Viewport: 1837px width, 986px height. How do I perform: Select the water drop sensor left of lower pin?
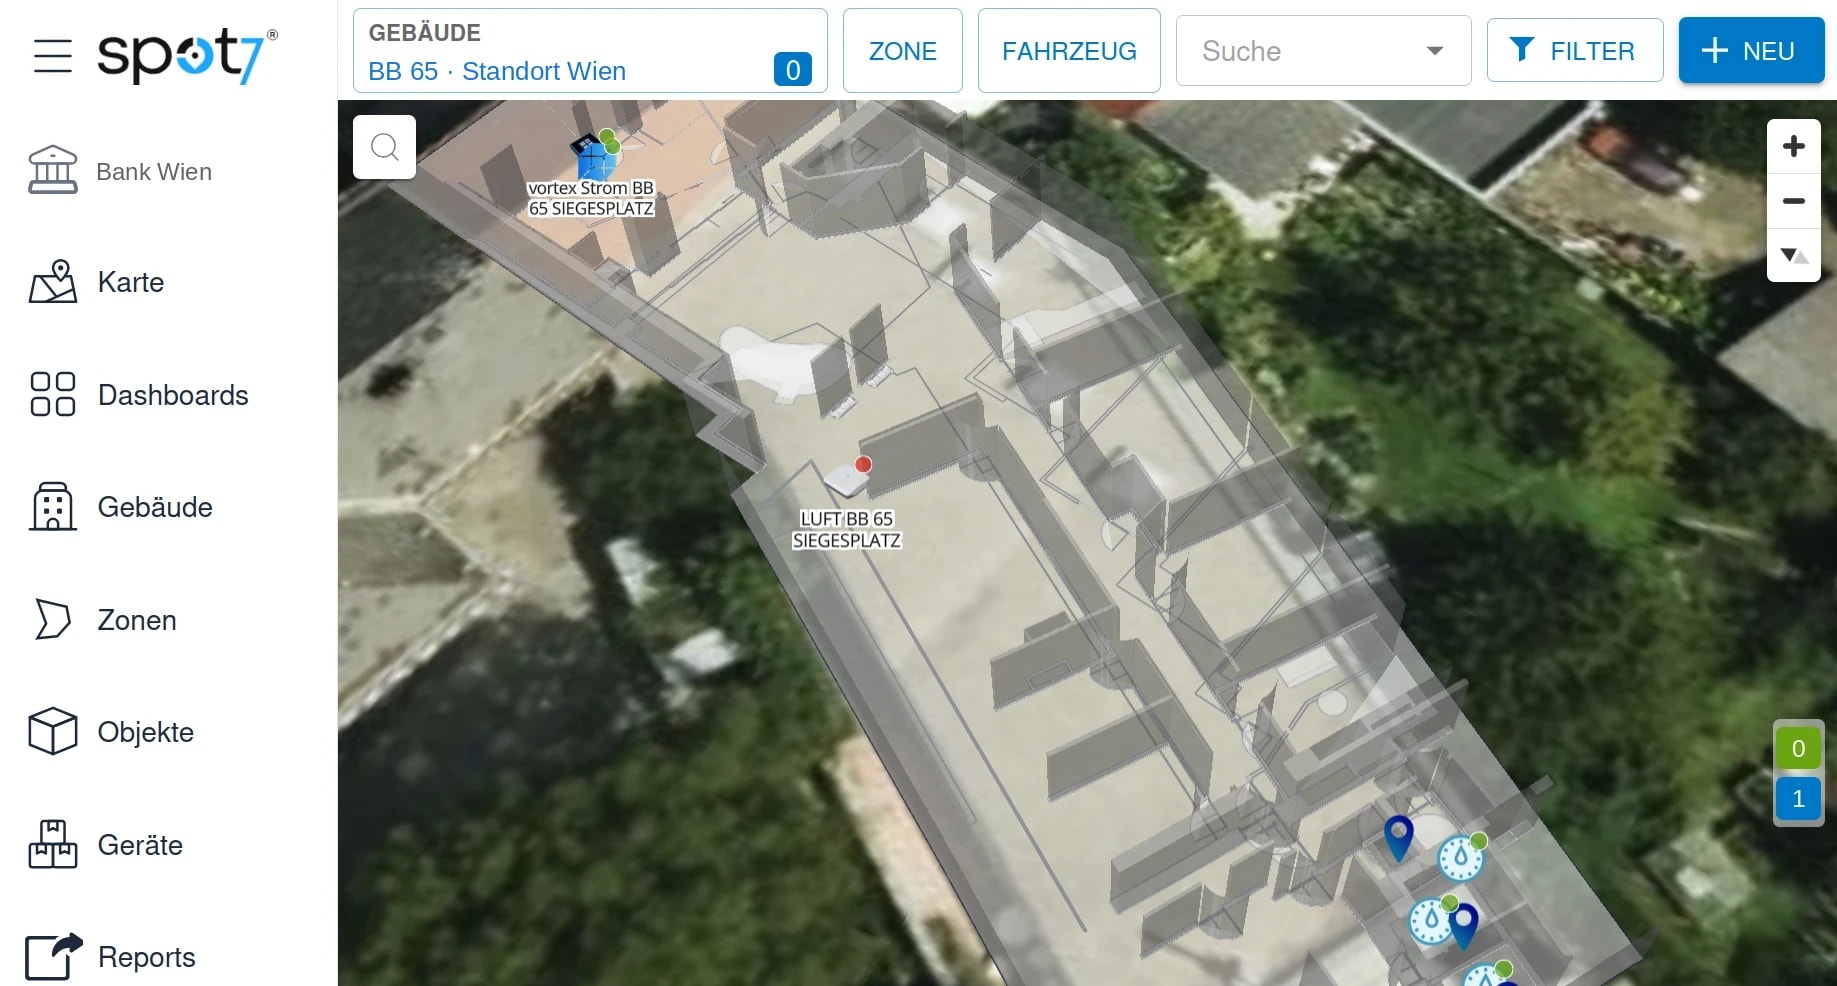(x=1430, y=920)
